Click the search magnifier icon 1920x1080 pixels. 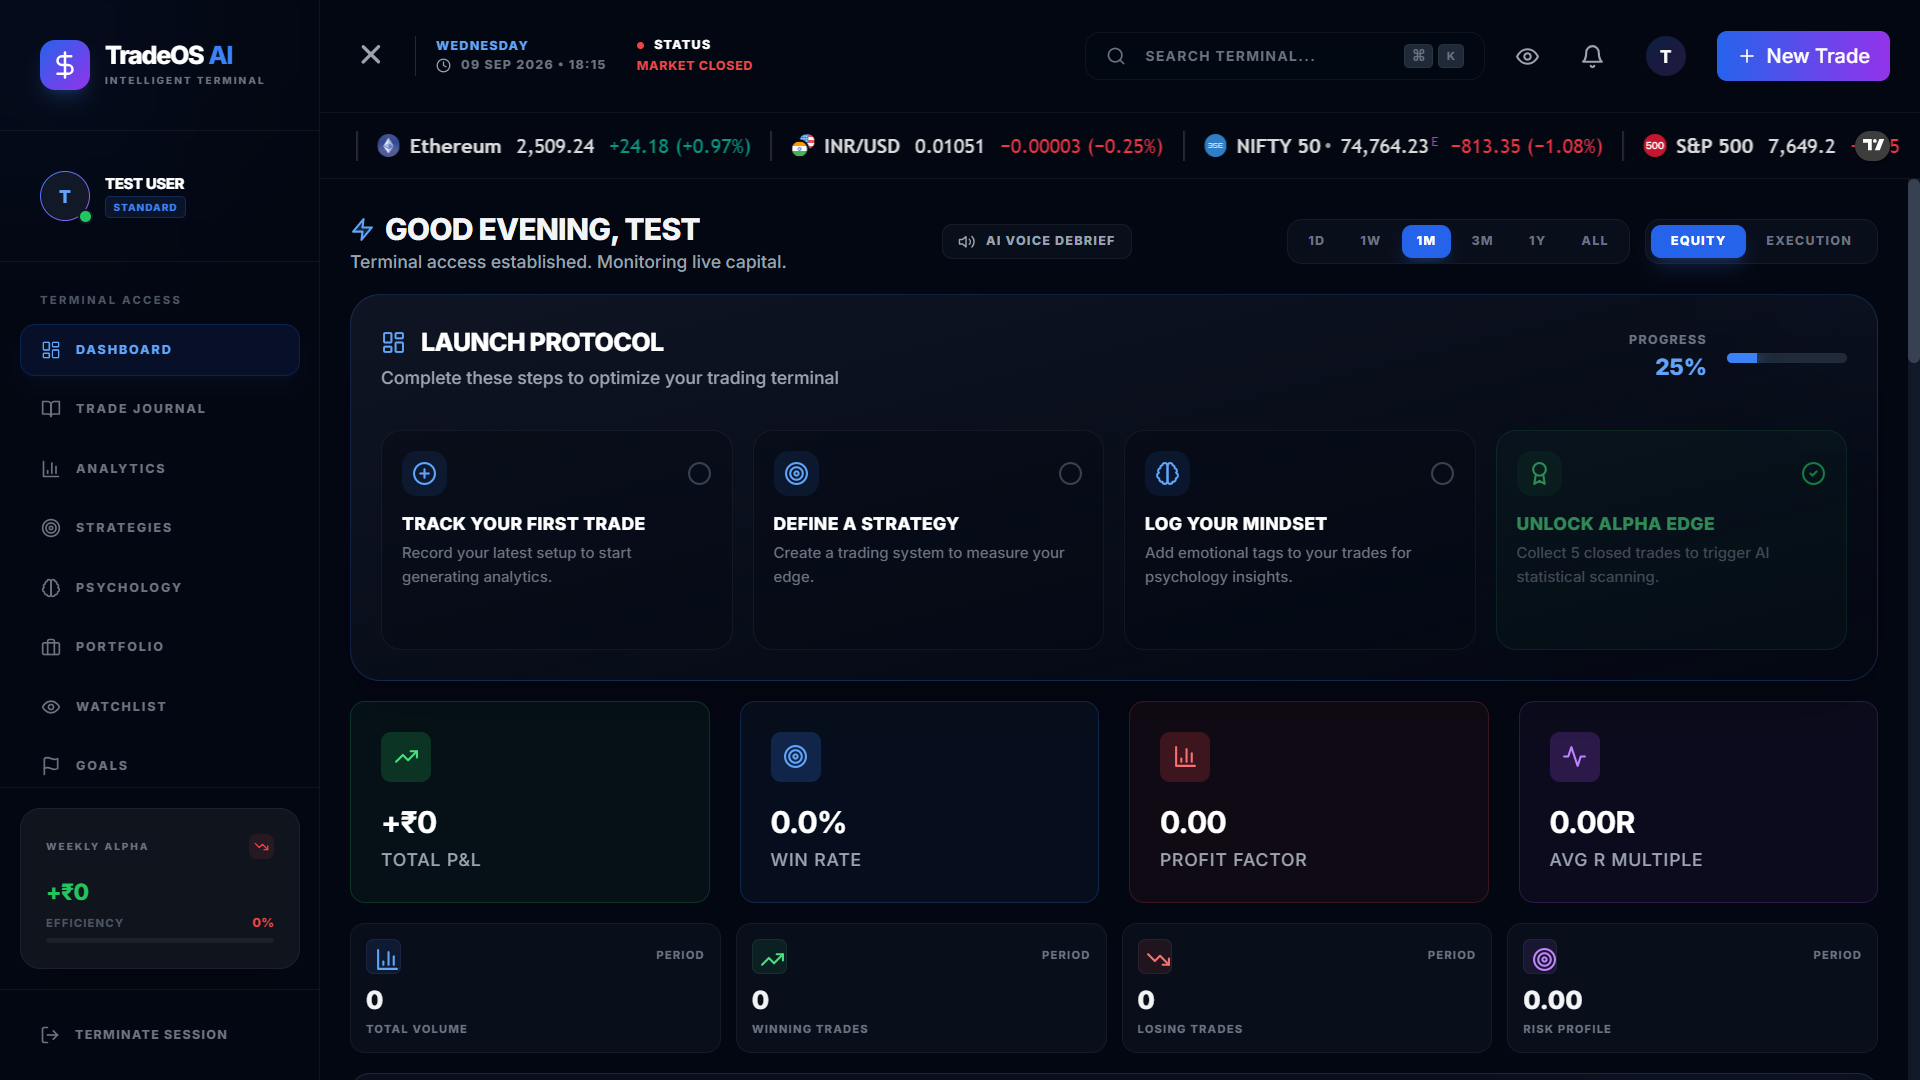pos(1116,56)
